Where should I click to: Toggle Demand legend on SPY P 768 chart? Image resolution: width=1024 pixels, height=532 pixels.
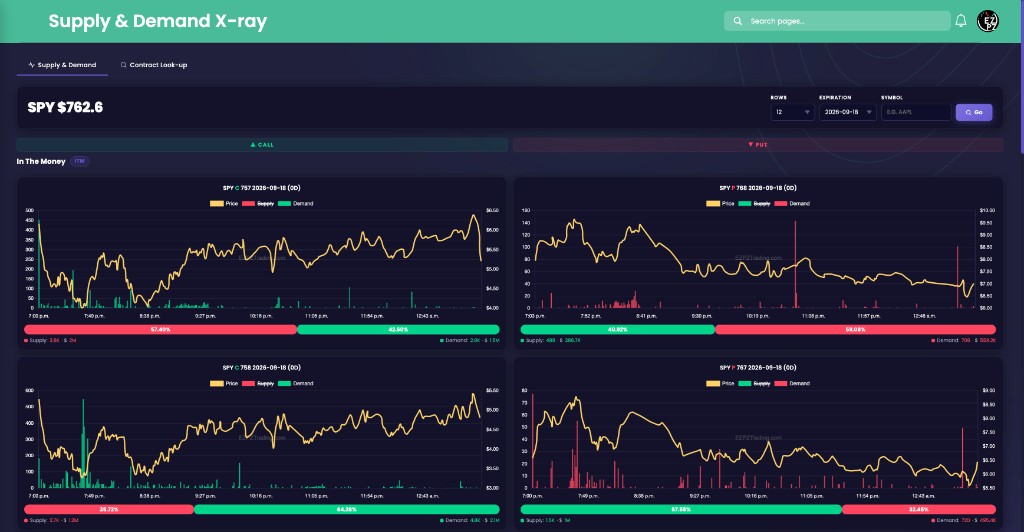click(792, 204)
